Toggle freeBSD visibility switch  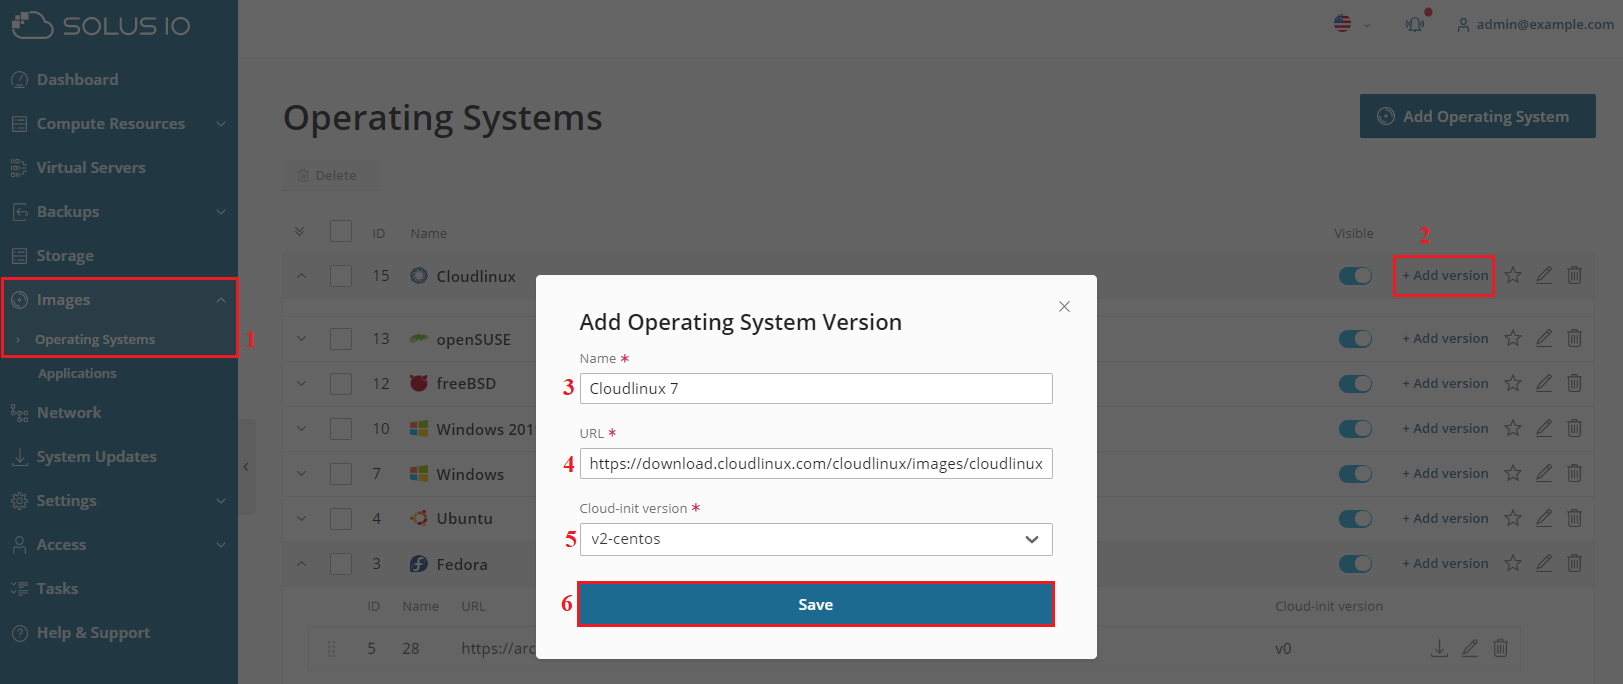(x=1355, y=384)
